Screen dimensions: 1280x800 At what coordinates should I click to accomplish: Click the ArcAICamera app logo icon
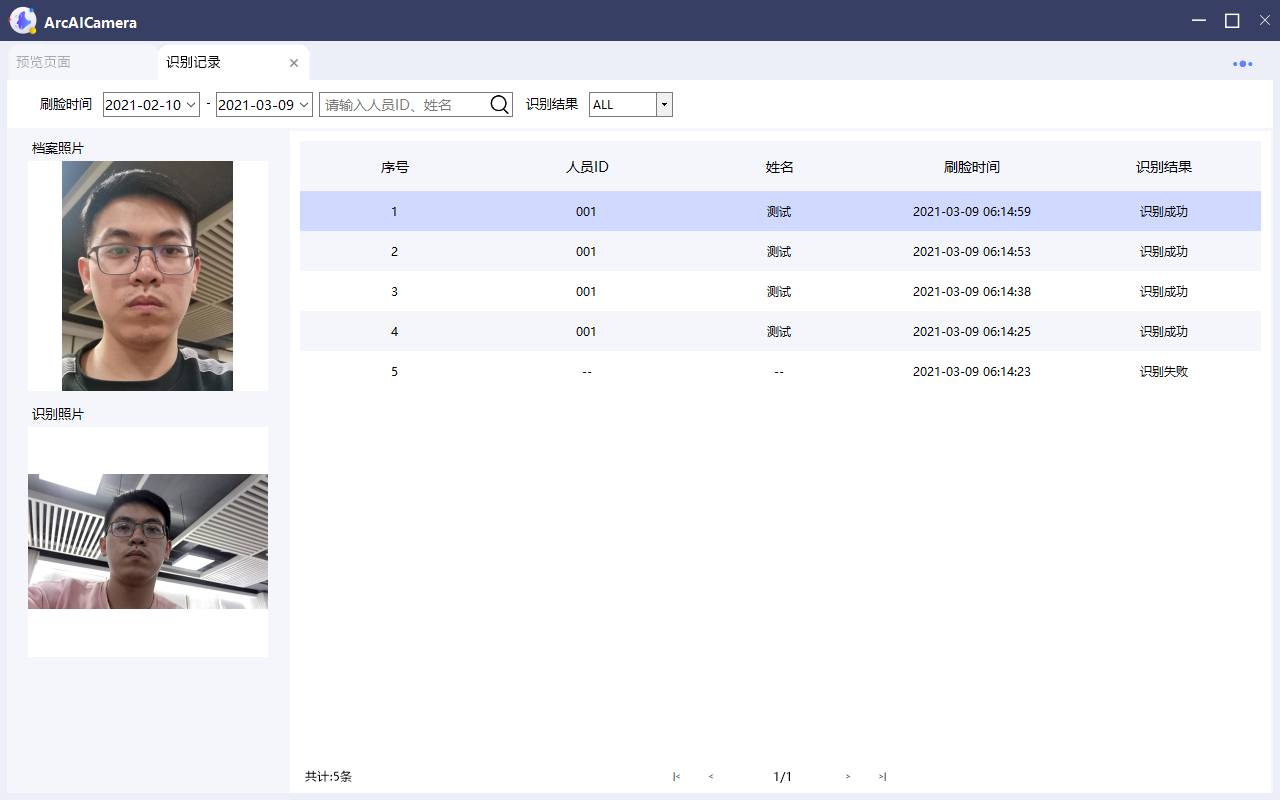(x=23, y=20)
